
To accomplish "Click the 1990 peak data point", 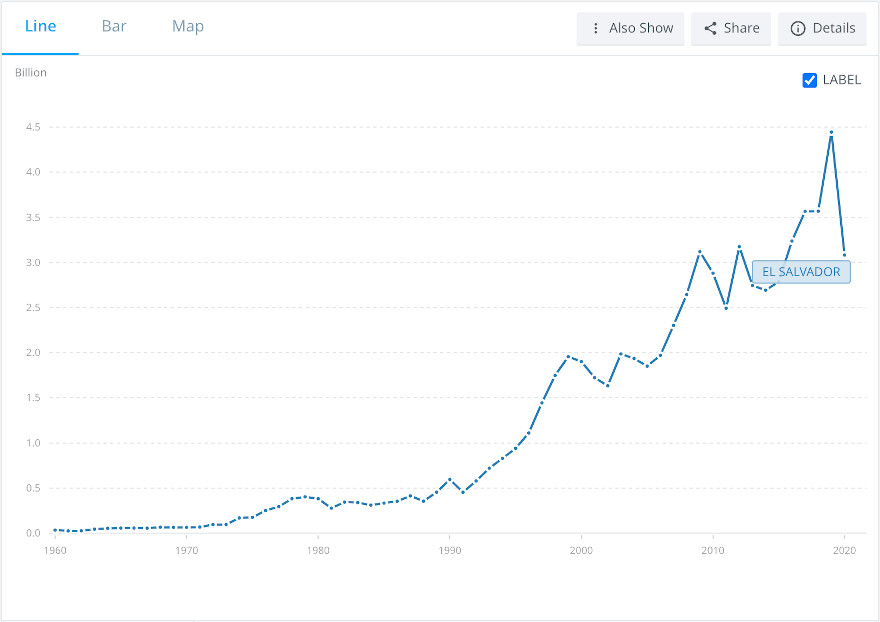I will point(450,479).
